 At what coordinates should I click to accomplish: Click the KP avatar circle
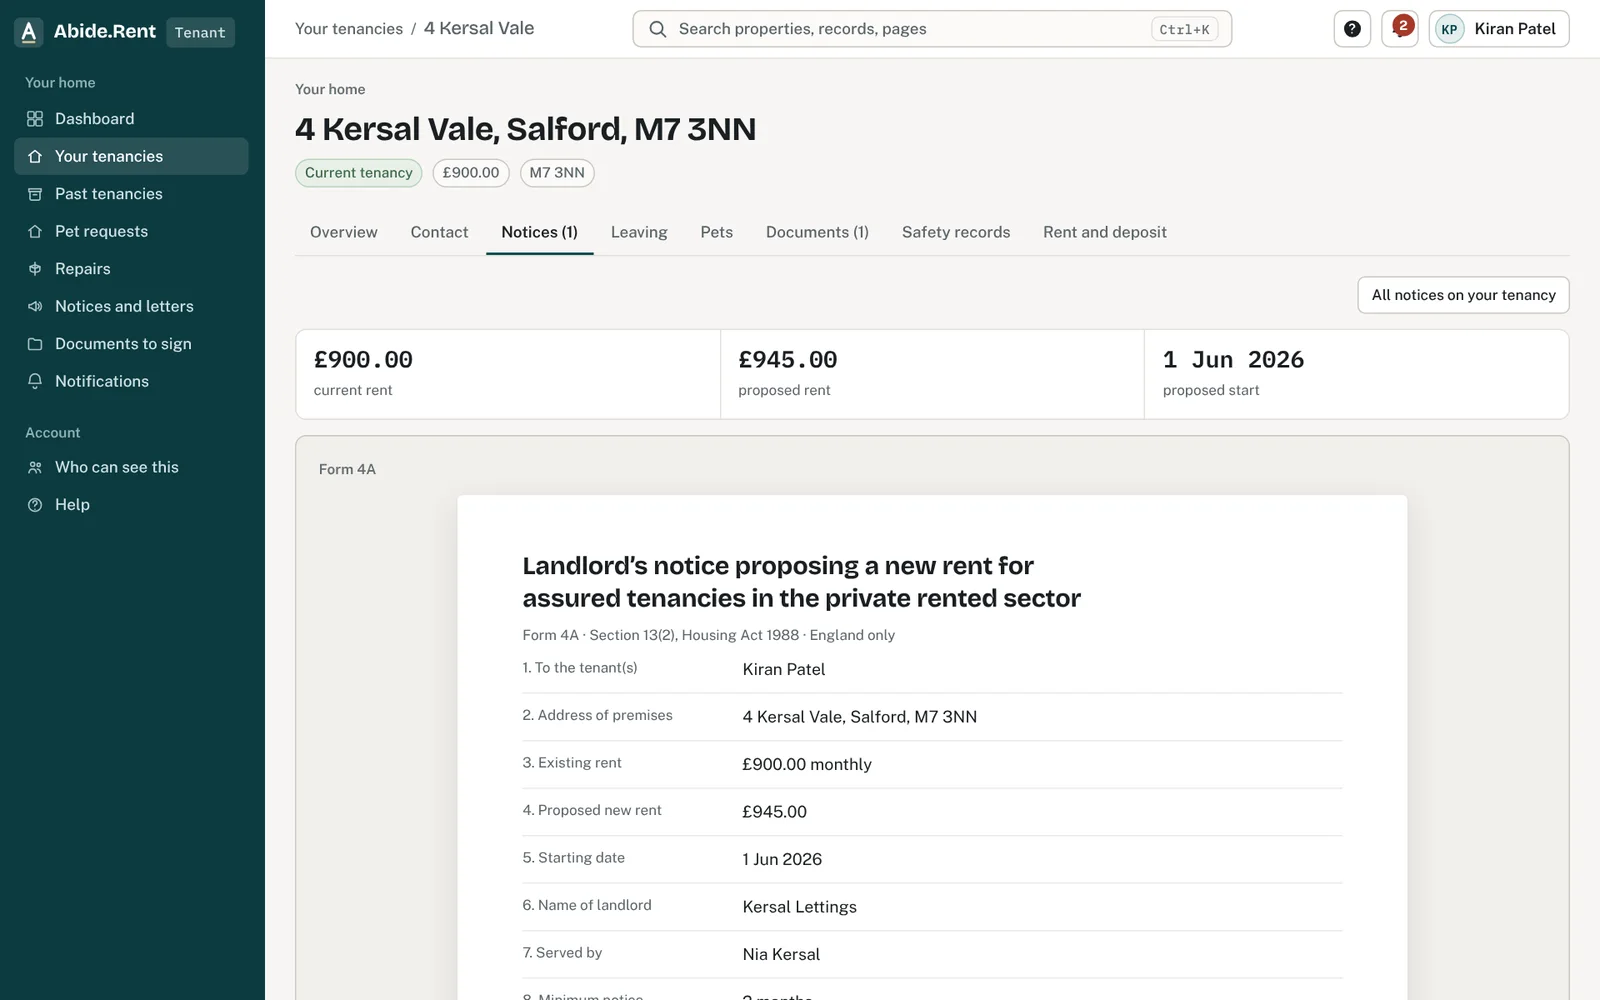1449,29
